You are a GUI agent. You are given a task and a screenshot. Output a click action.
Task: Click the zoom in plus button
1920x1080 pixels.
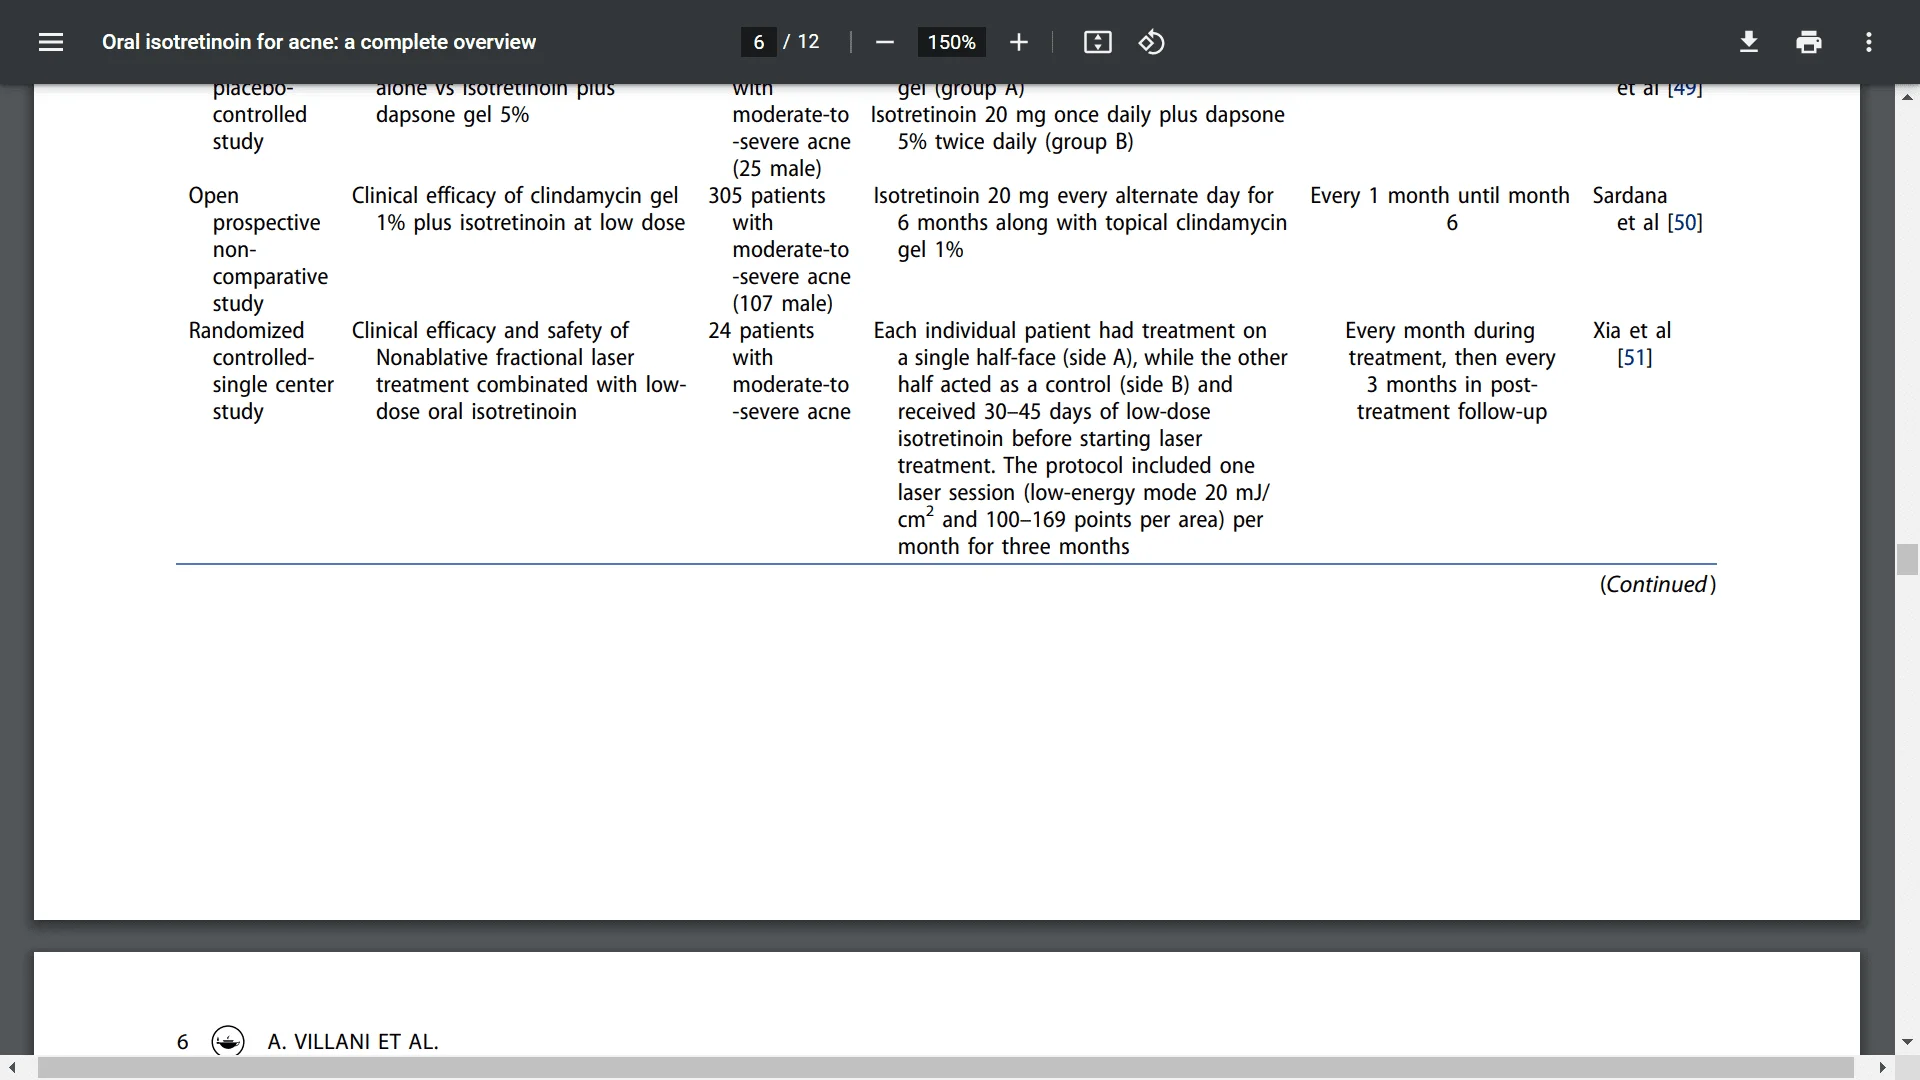[1019, 42]
